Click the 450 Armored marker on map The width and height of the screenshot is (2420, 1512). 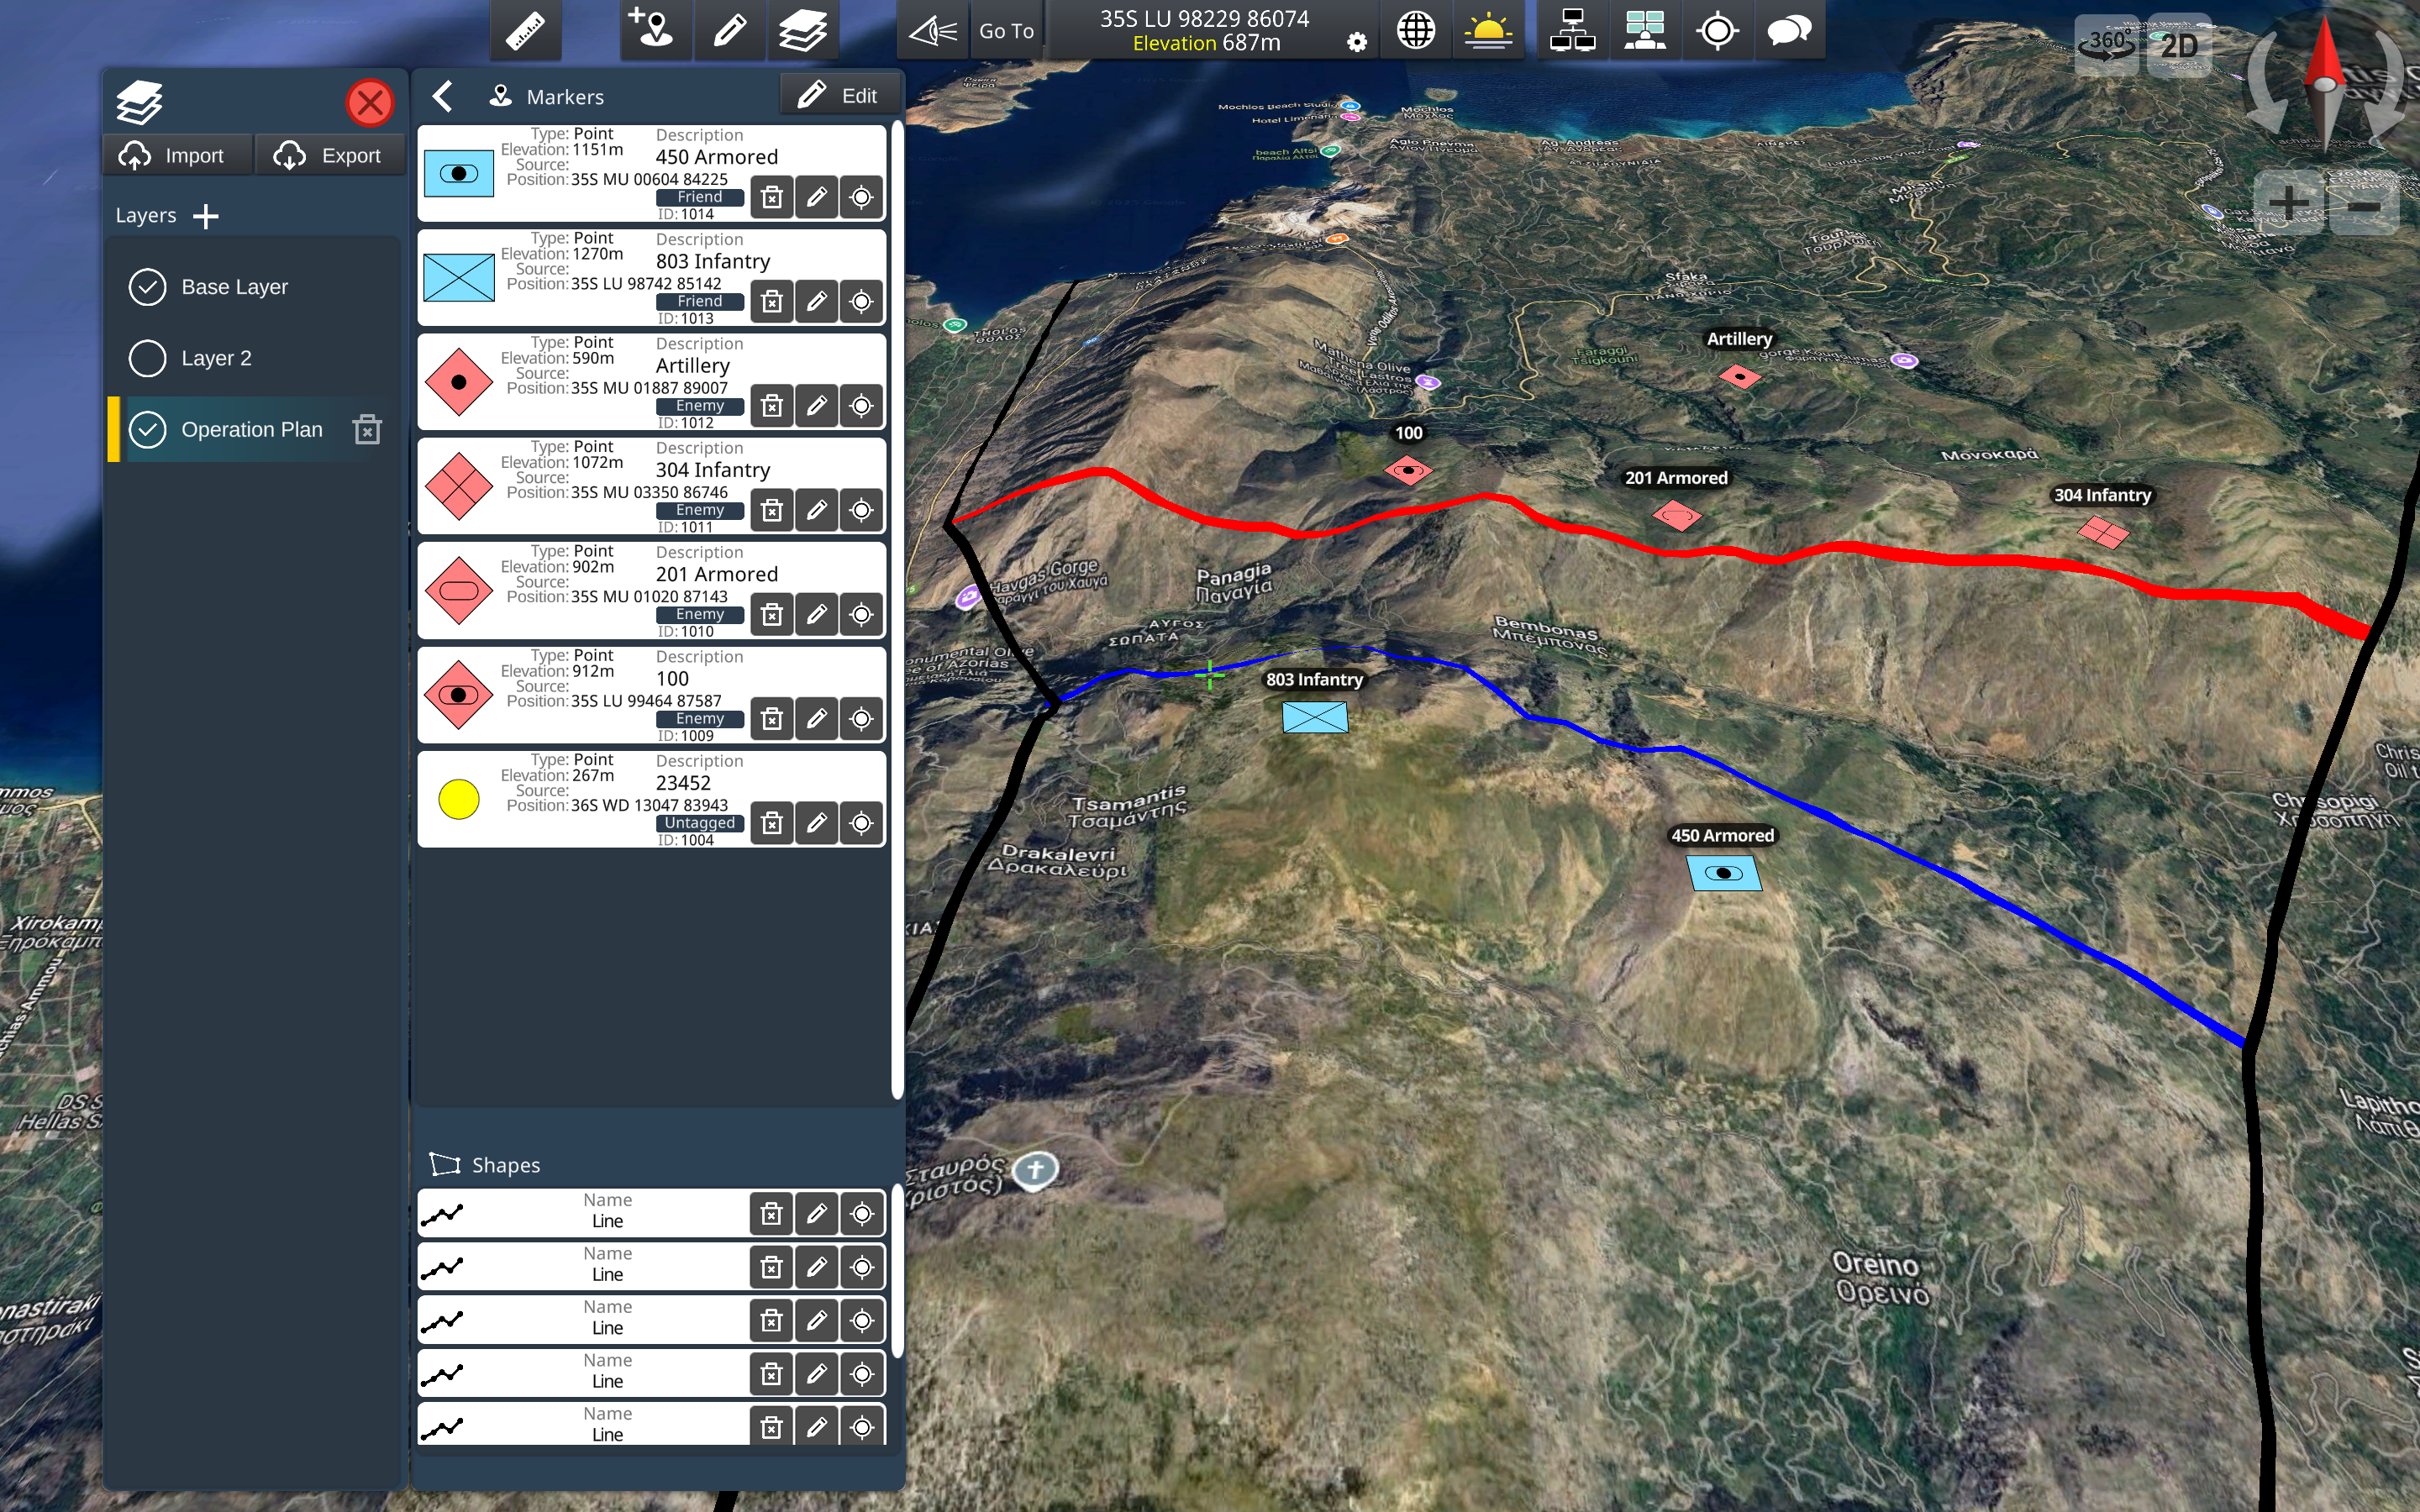(x=1723, y=873)
